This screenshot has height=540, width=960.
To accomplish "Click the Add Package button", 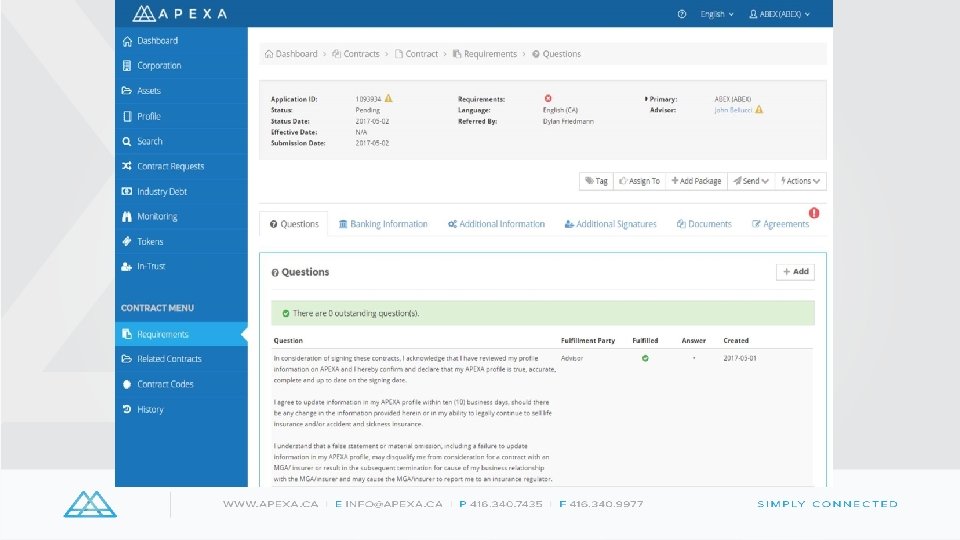I will tap(696, 181).
